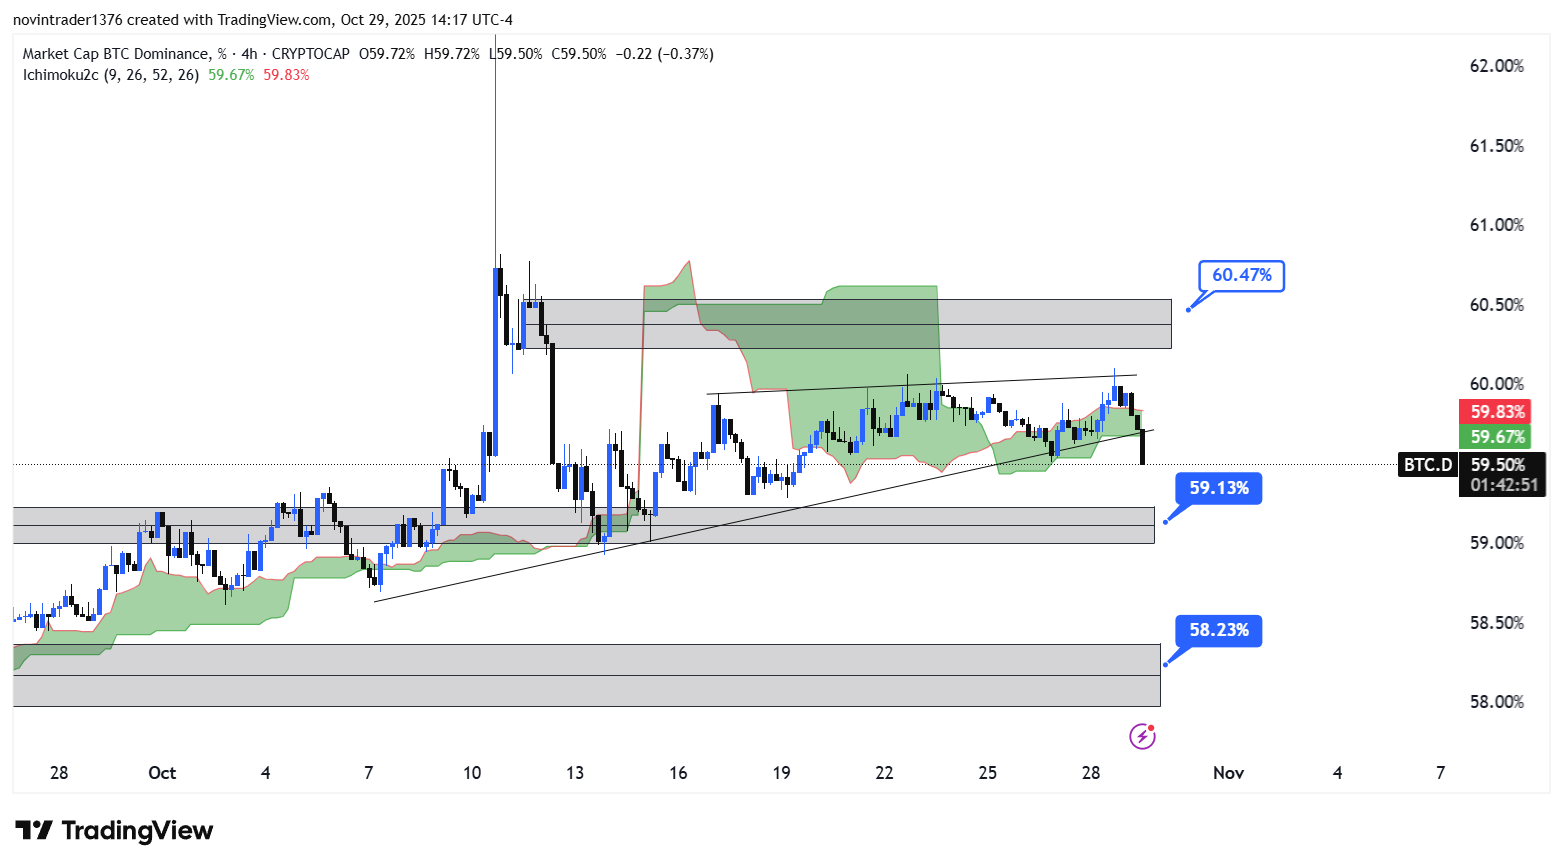Viewport: 1563px width, 868px height.
Task: Click the black BTC.D symbol tag
Action: (1427, 465)
